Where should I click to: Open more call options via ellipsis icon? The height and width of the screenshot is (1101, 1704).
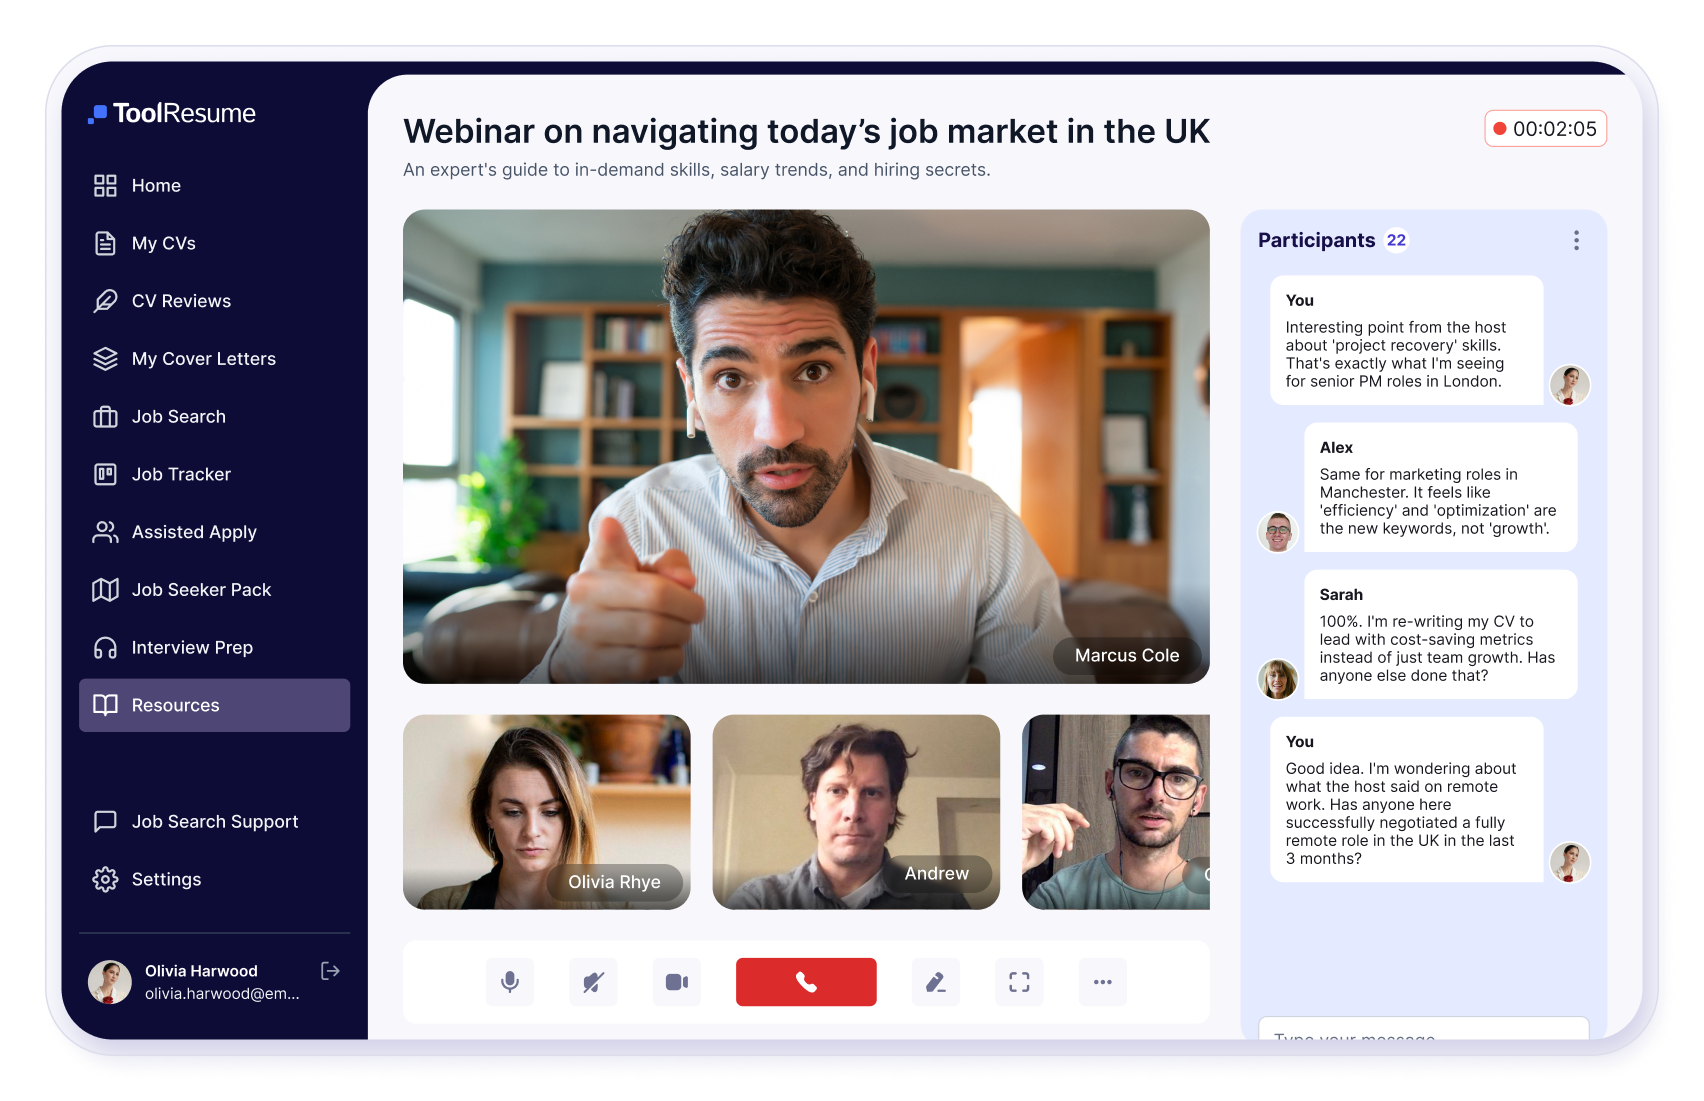[x=1102, y=982]
